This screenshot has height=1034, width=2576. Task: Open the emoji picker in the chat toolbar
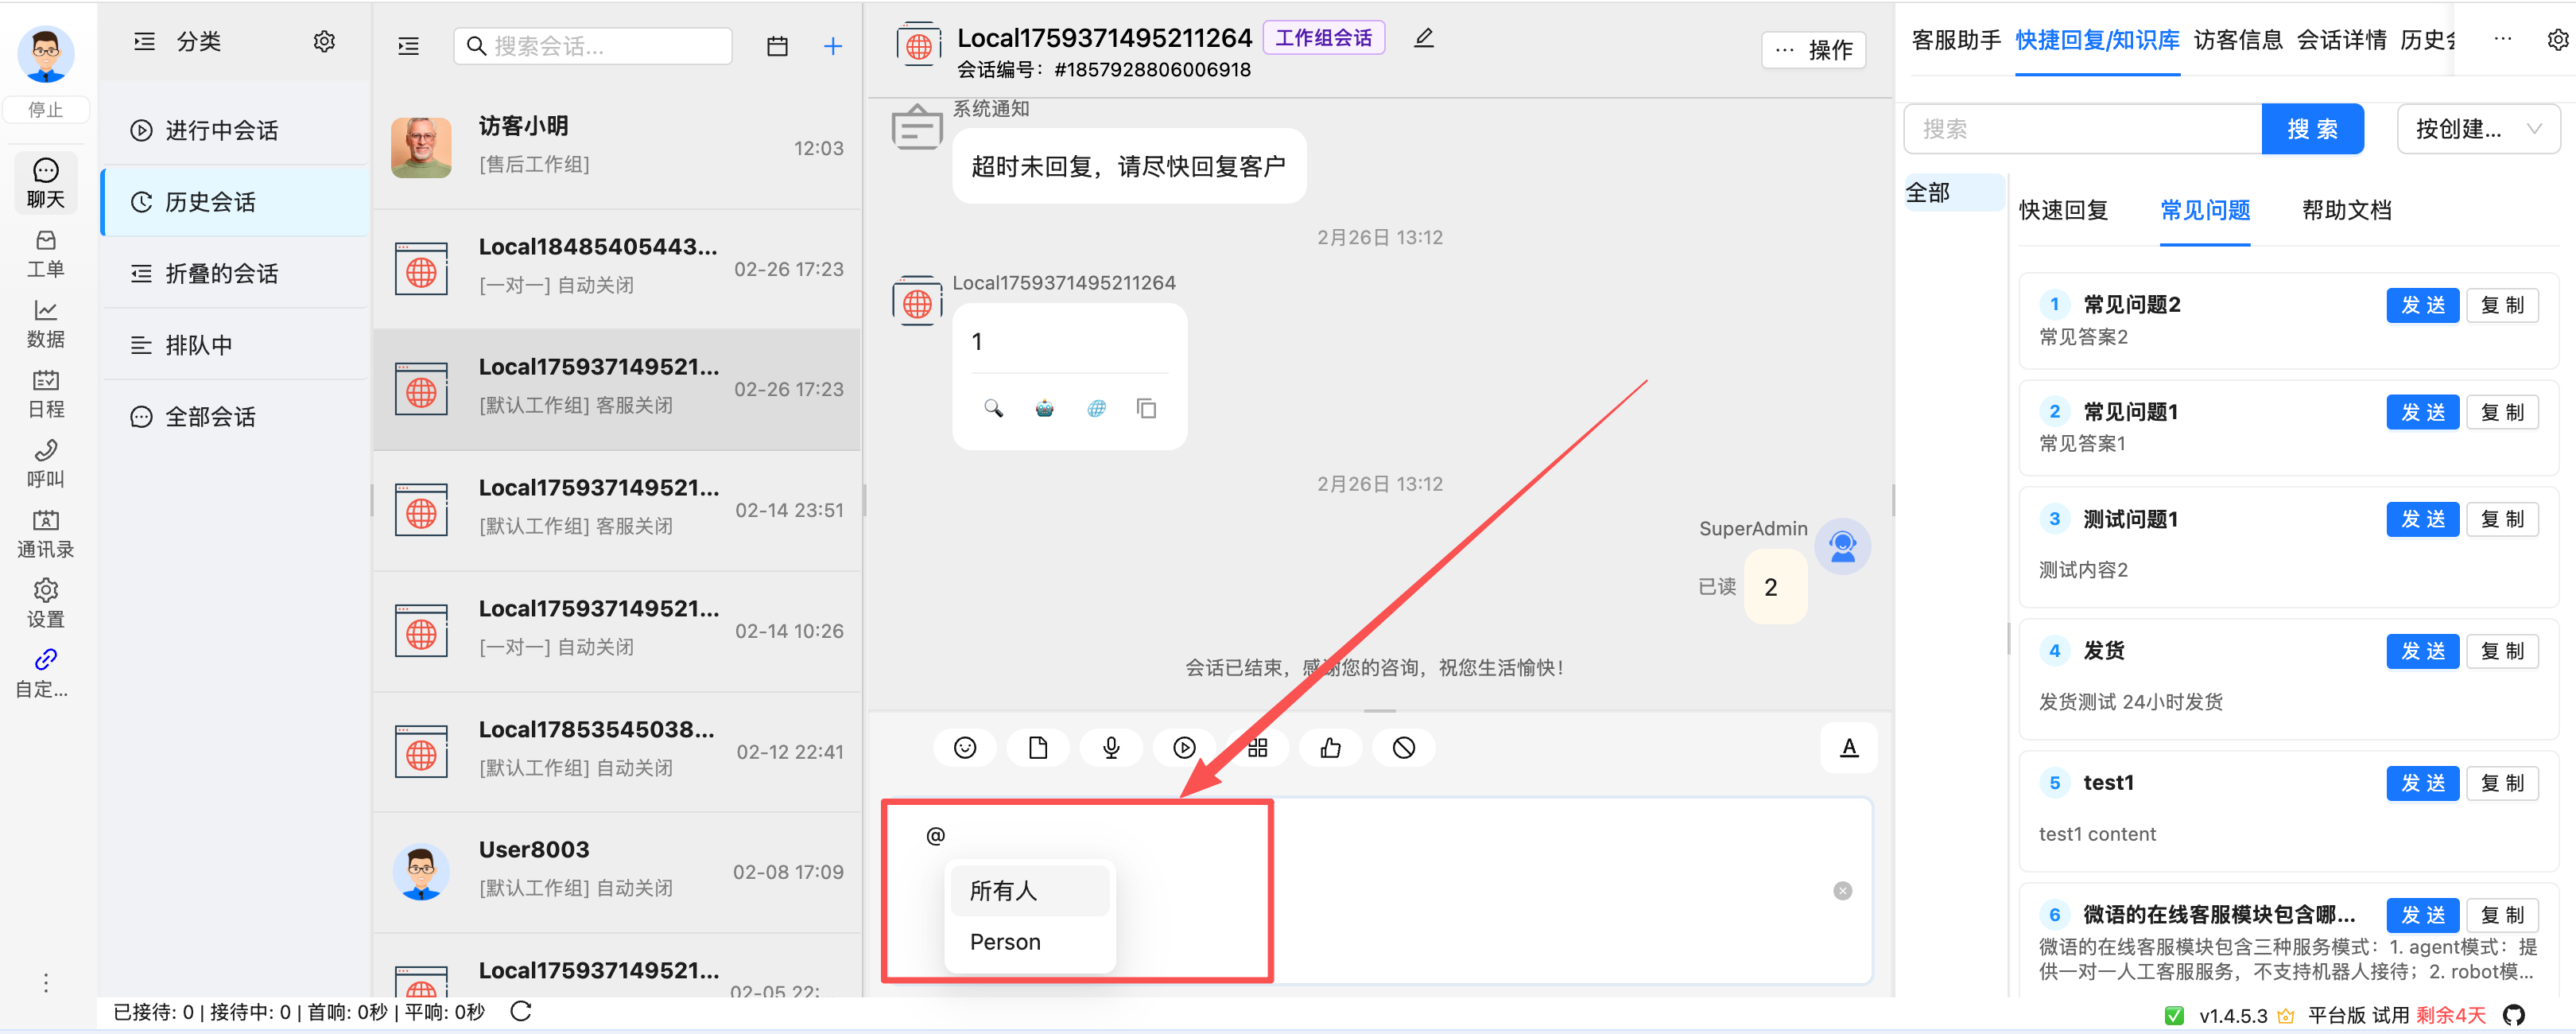(x=964, y=747)
